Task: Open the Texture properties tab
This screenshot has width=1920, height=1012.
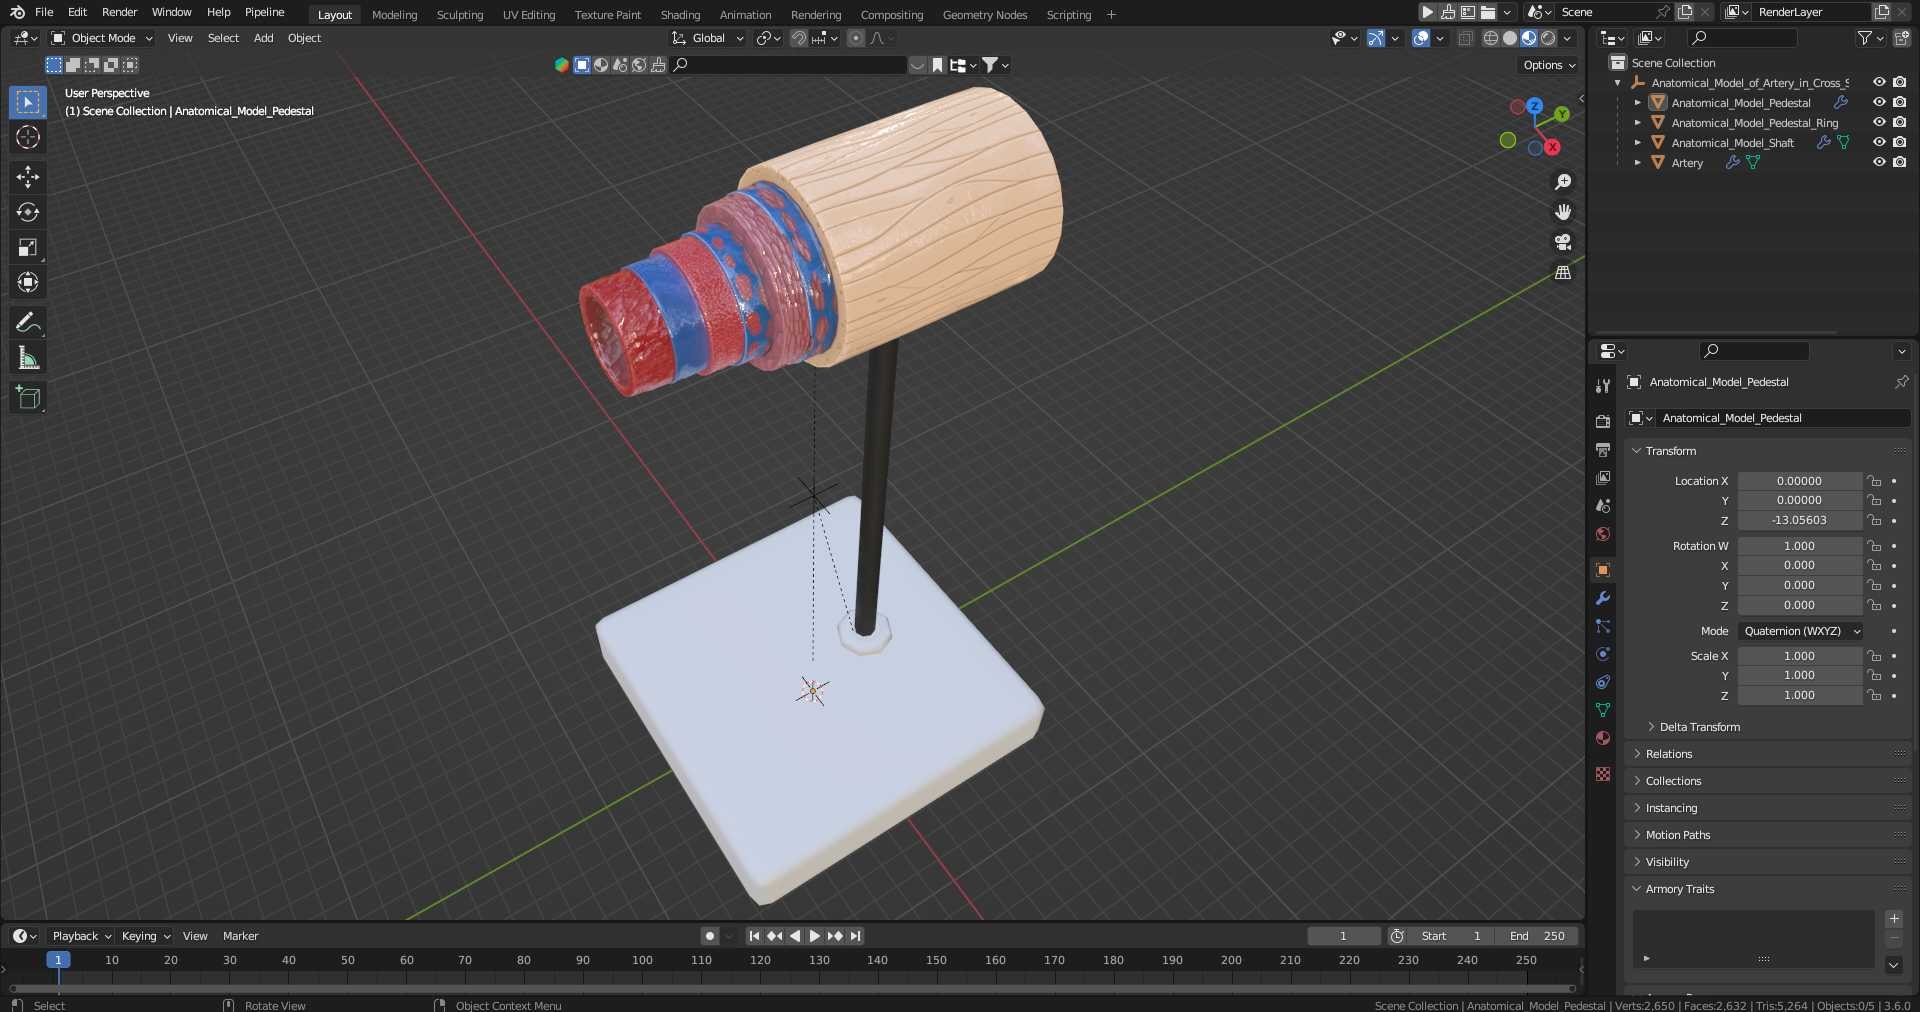Action: [1603, 774]
